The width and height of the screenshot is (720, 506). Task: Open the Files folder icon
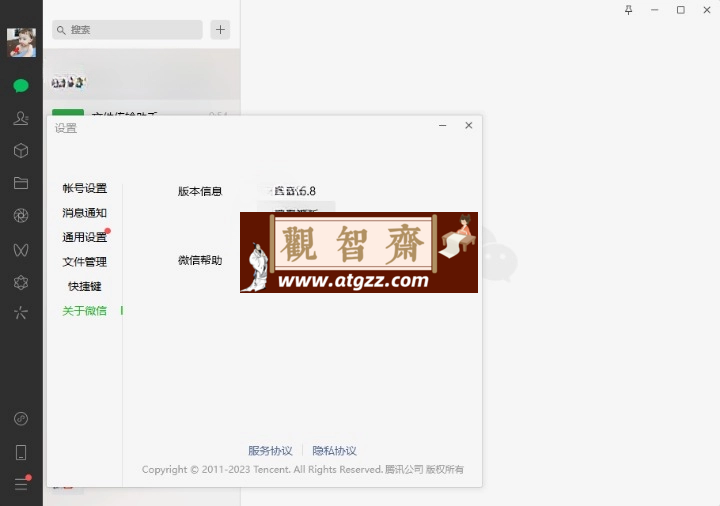[21, 183]
